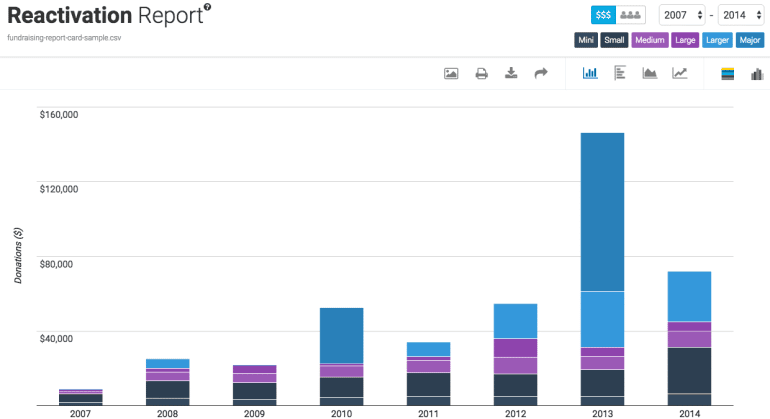This screenshot has width=770, height=419.
Task: Click the 2013 x-axis label
Action: tap(602, 414)
